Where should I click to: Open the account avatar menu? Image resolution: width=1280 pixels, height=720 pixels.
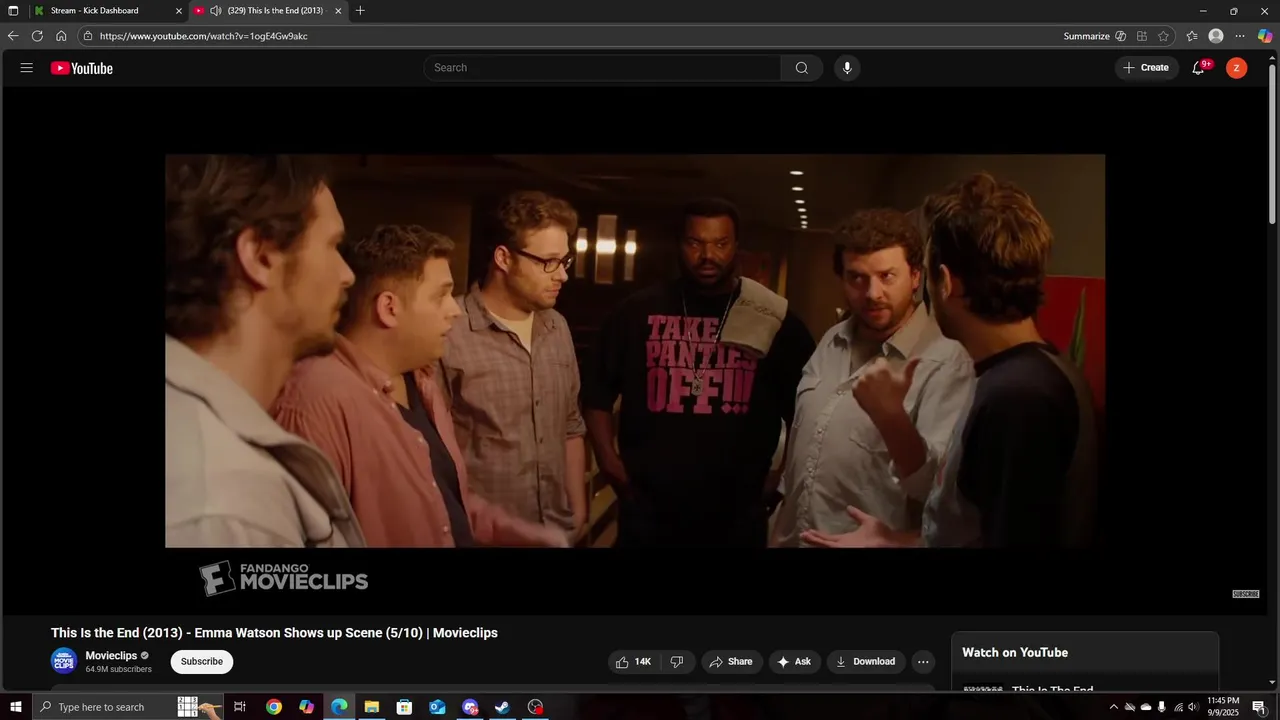click(1237, 68)
